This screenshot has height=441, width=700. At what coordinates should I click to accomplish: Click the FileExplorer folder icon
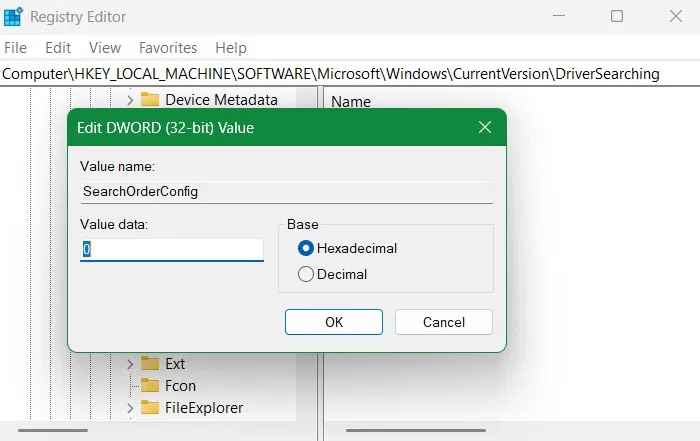150,407
